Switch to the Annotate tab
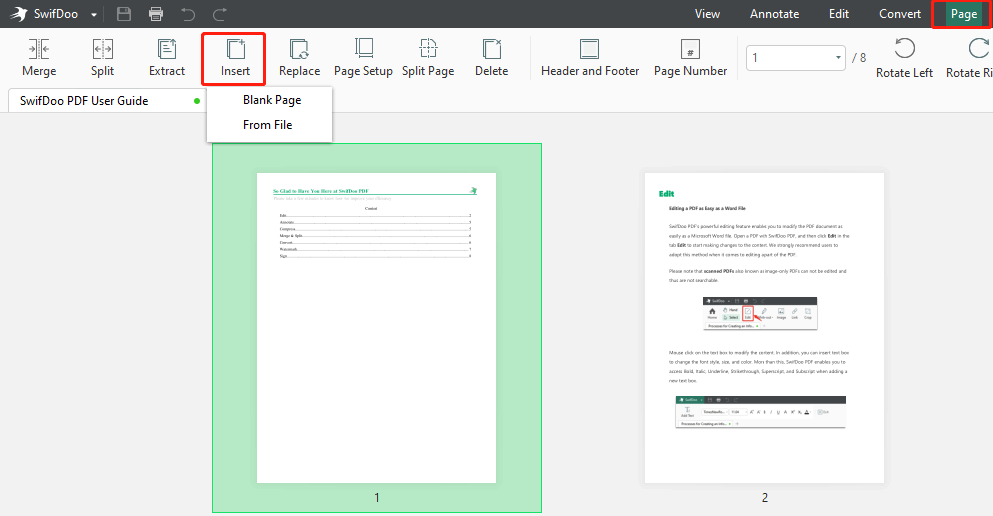Screen dimensions: 993x516 pos(775,14)
